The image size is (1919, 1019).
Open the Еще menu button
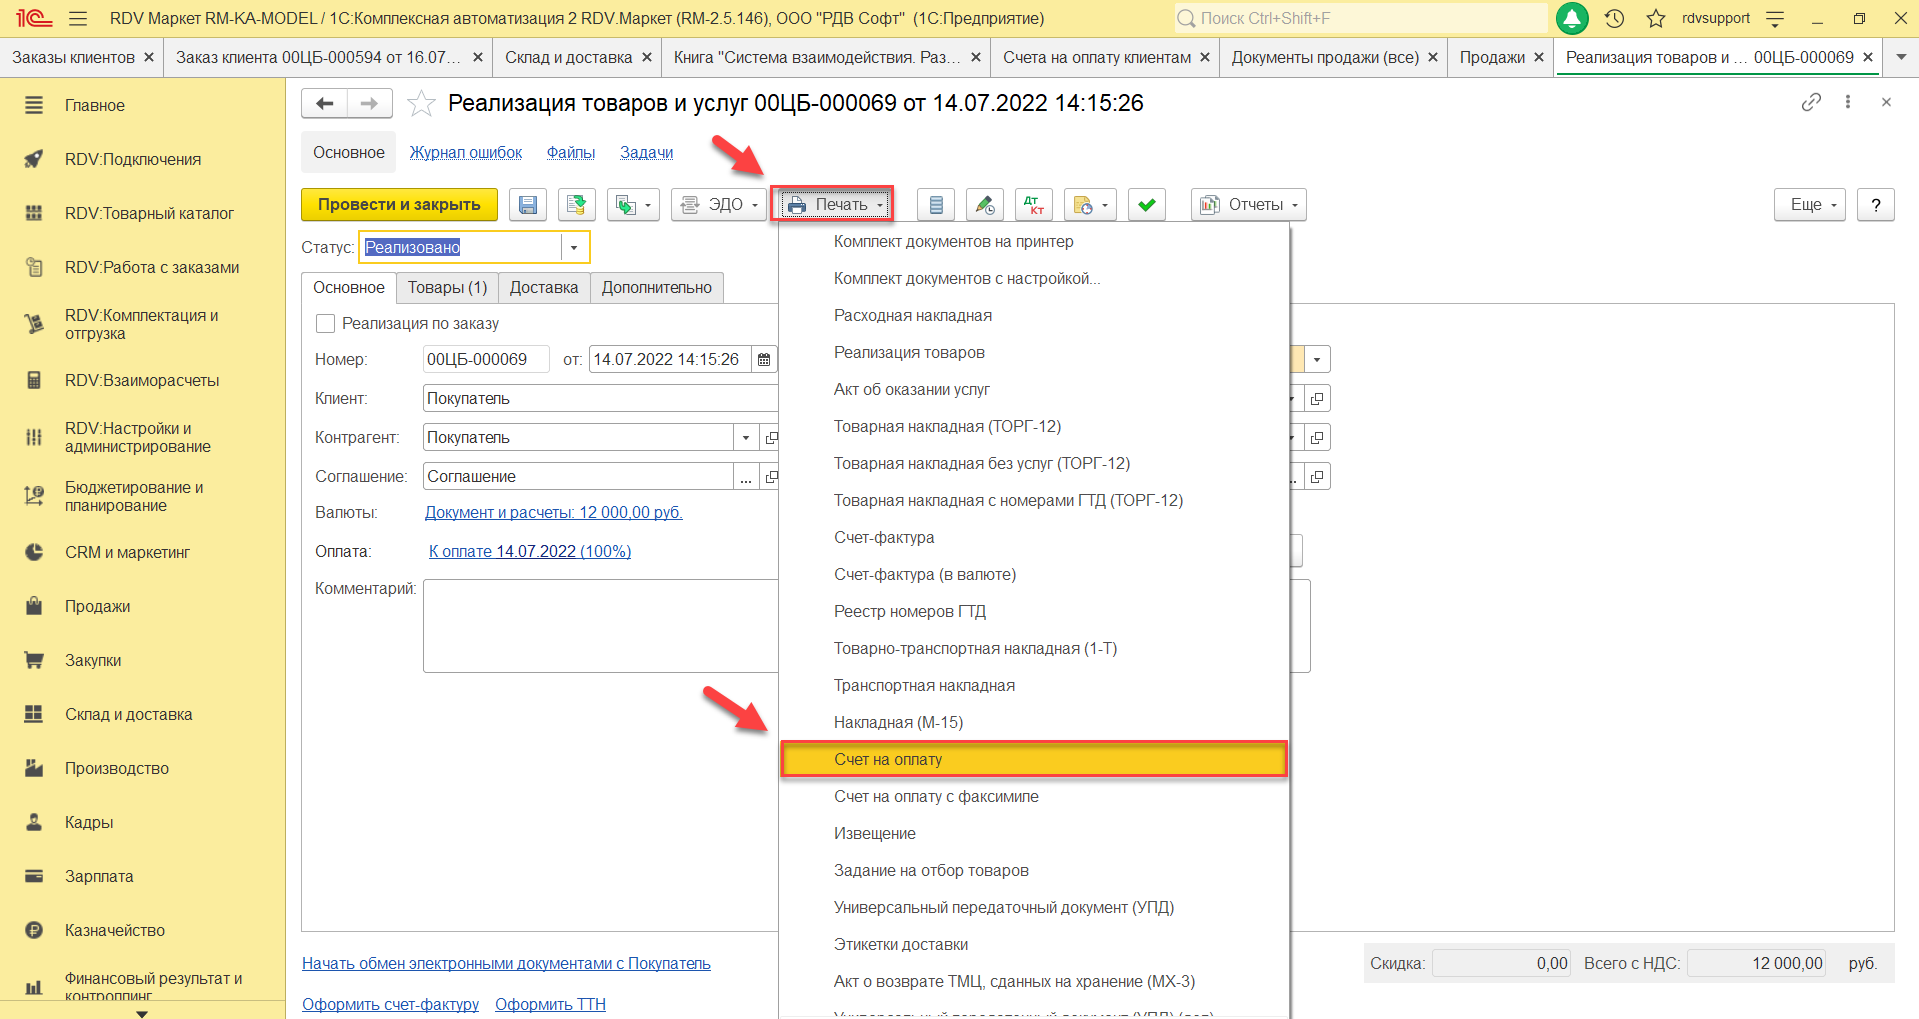[x=1809, y=205]
